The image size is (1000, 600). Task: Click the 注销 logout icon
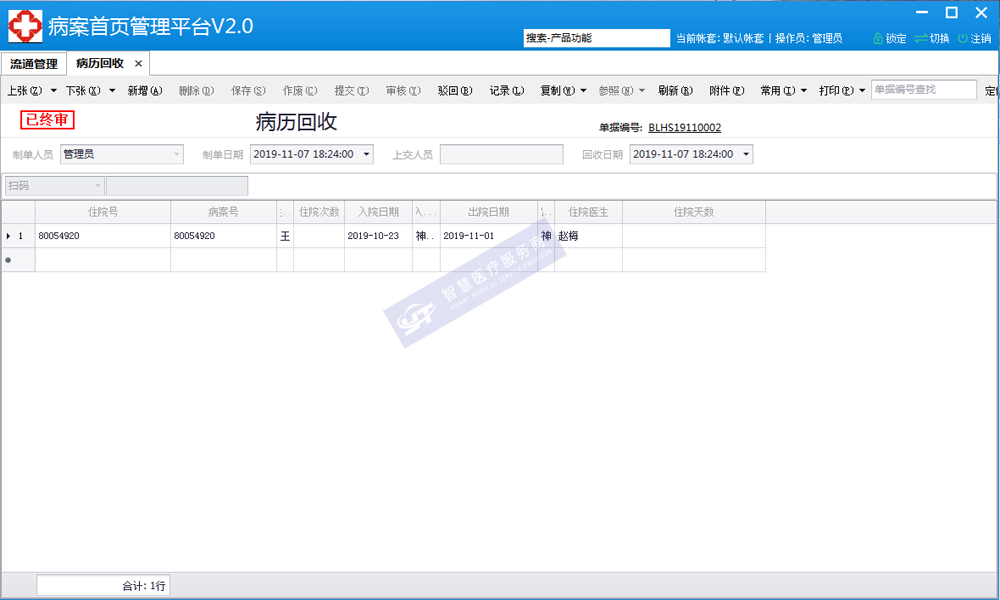[963, 38]
